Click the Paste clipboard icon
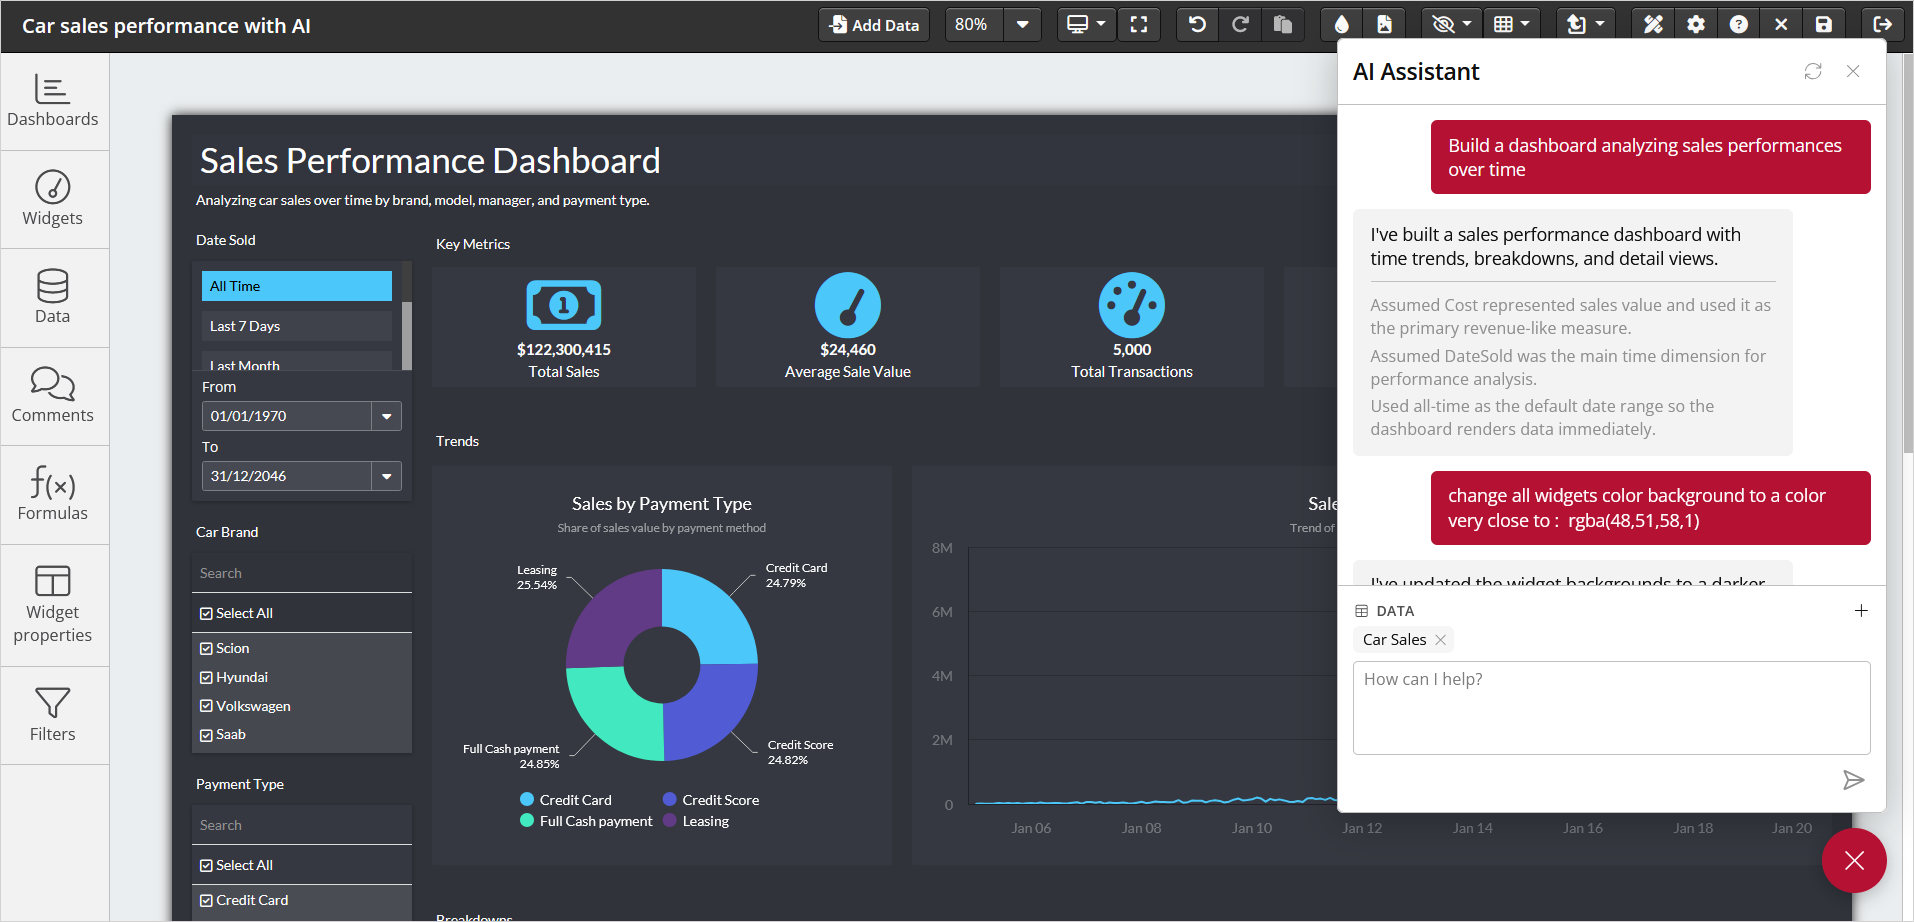This screenshot has width=1914, height=922. tap(1283, 25)
